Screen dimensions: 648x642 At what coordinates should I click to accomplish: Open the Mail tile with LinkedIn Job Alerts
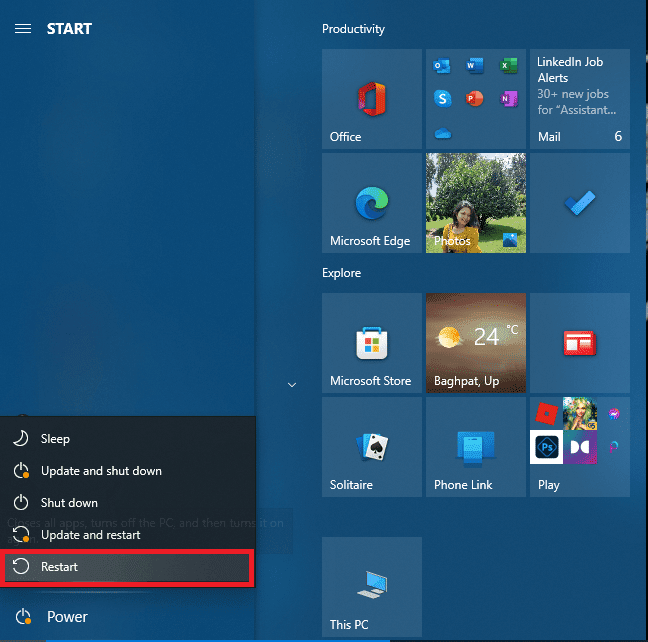(580, 99)
